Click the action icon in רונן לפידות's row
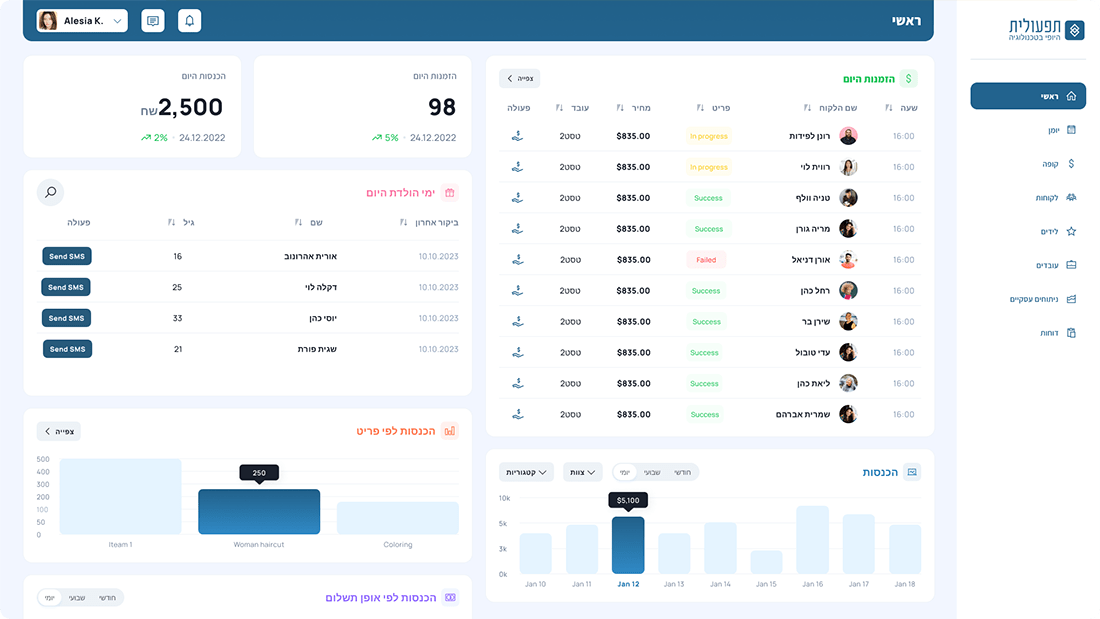This screenshot has width=1100, height=619. [518, 136]
